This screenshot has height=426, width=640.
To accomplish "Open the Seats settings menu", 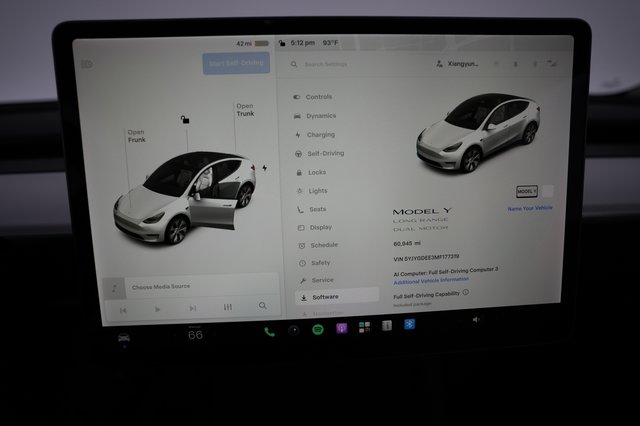I will click(x=312, y=209).
